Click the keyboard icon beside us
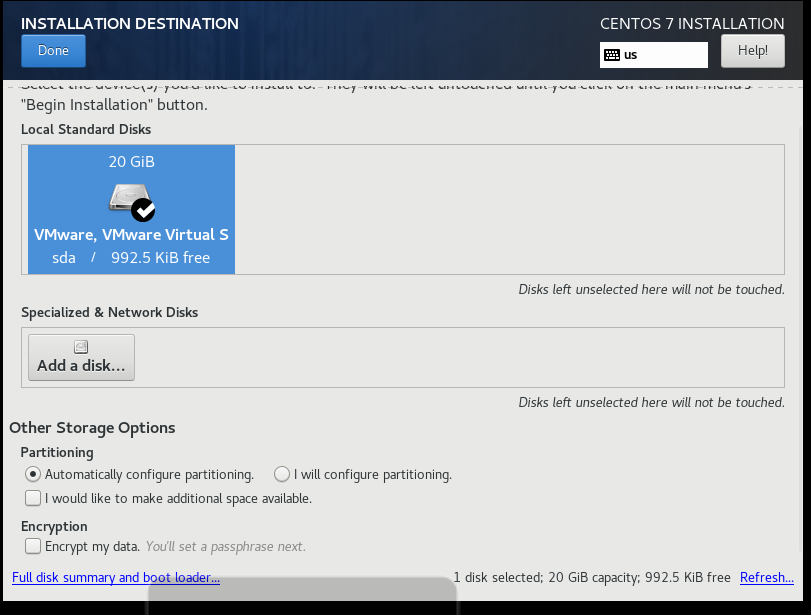811x615 pixels. (612, 55)
